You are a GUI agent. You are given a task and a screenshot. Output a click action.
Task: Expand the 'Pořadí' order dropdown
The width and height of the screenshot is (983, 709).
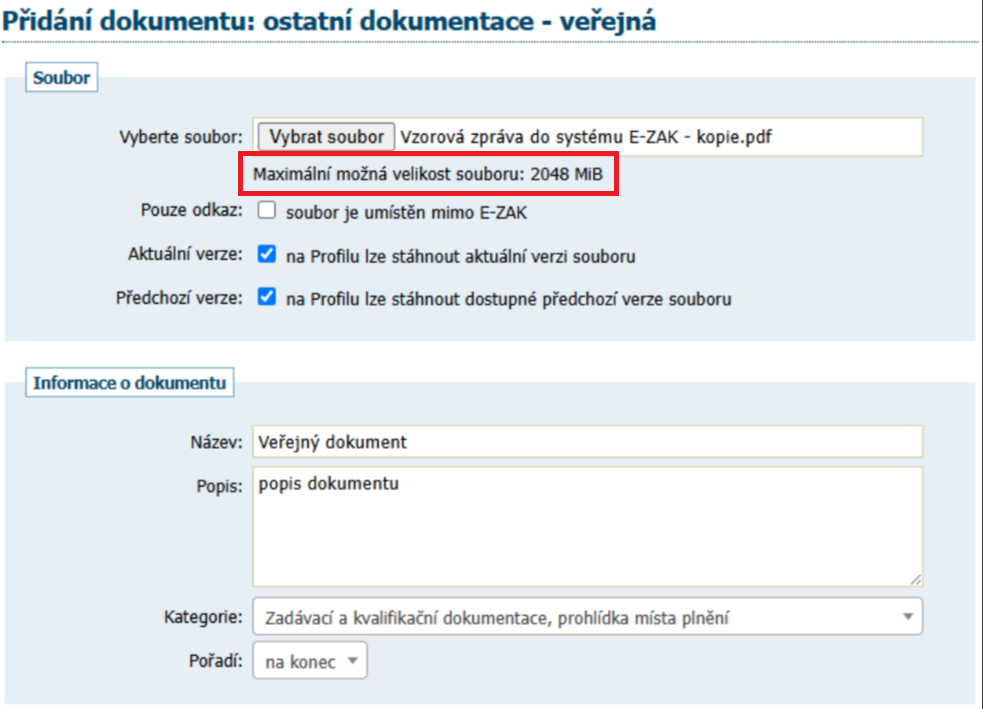310,661
